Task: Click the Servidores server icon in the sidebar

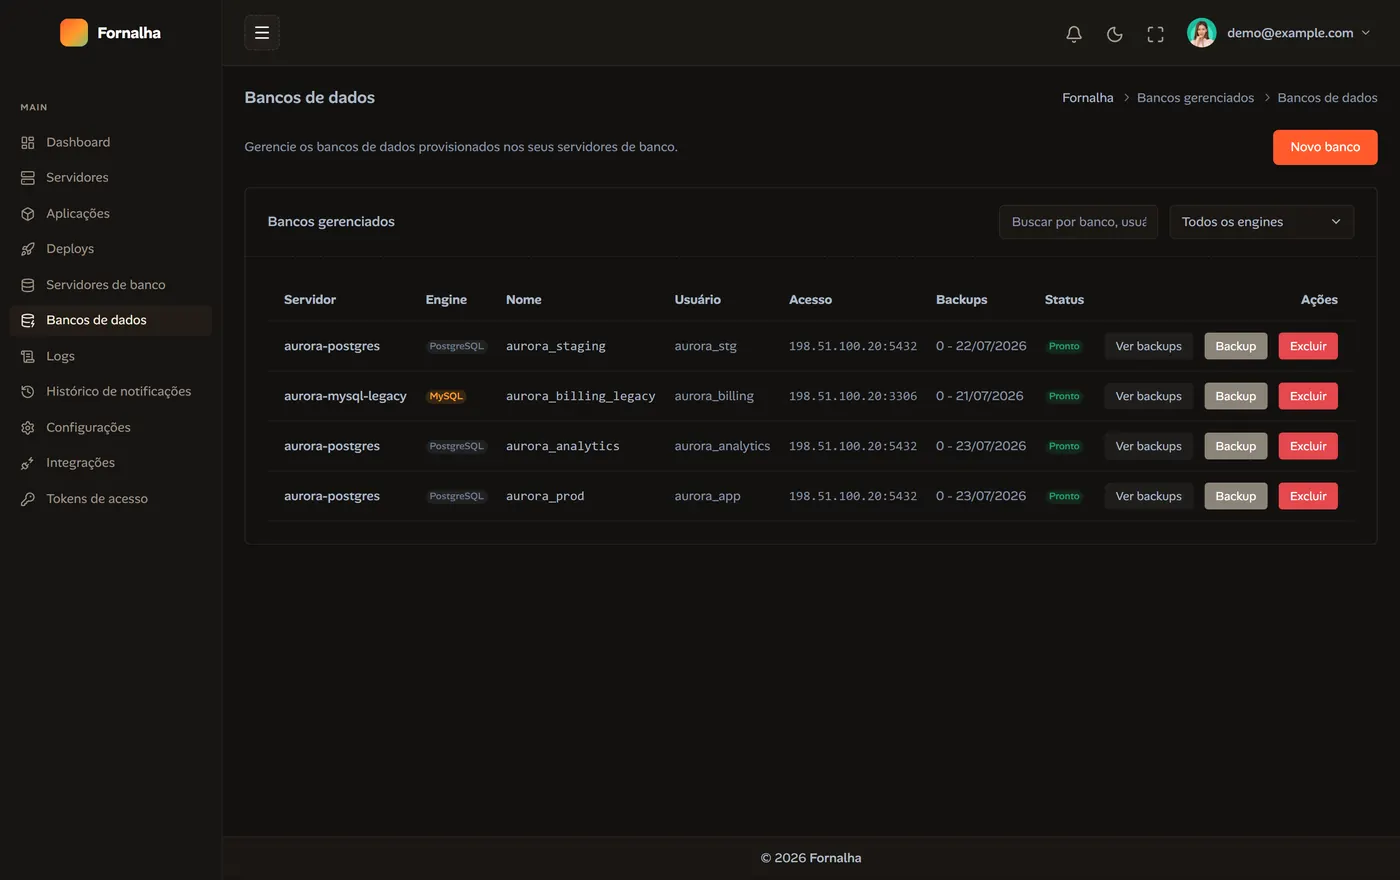Action: point(28,178)
